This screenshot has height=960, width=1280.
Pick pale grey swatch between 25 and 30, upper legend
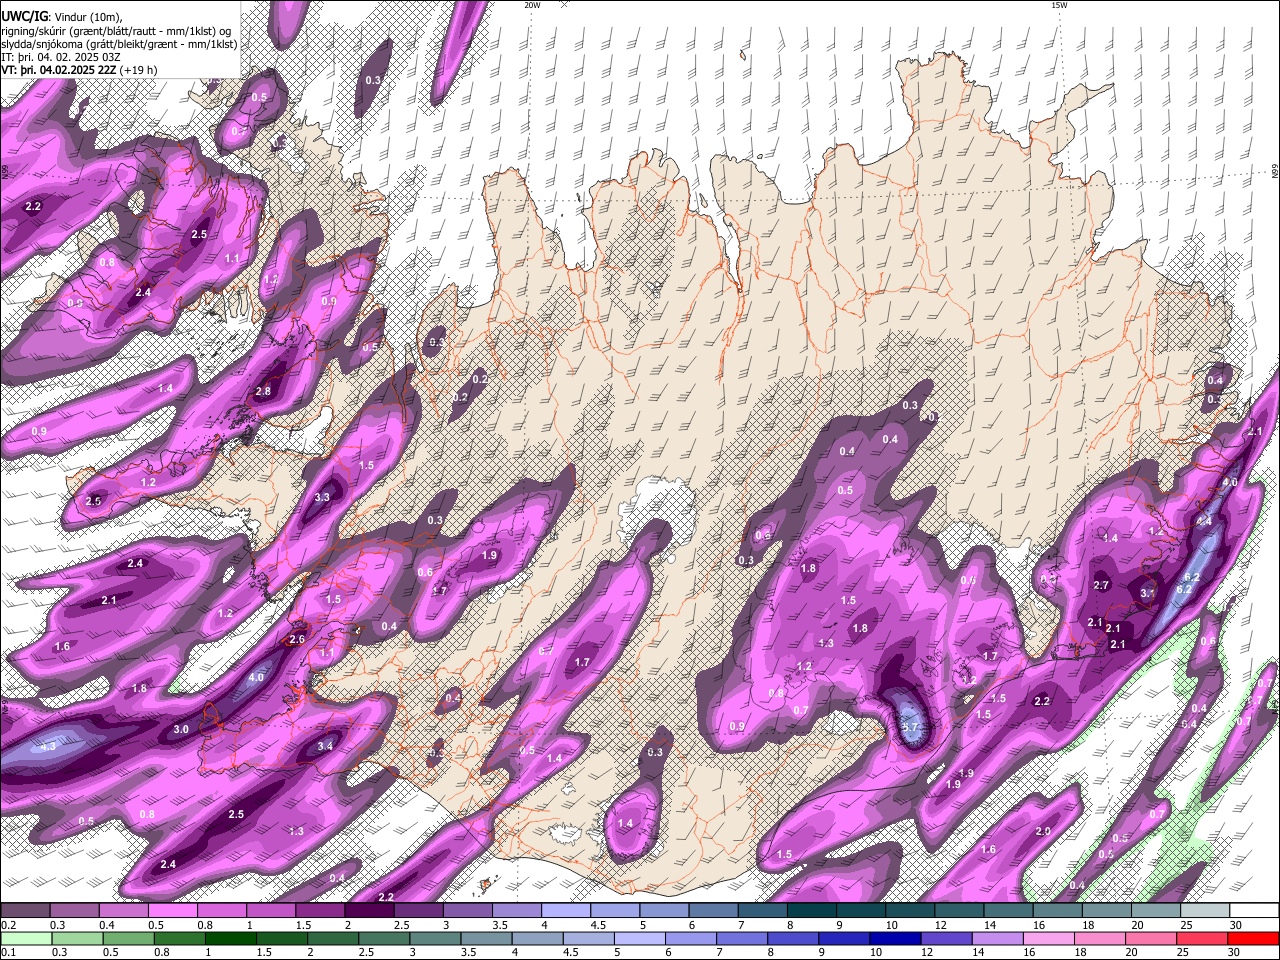pos(1205,911)
